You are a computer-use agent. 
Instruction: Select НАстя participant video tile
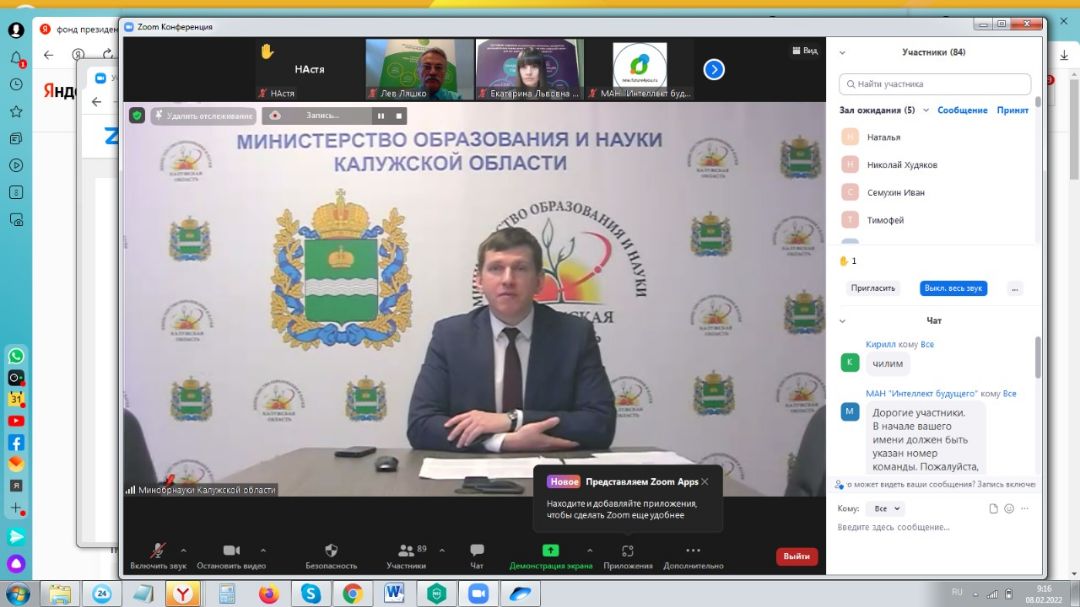click(309, 70)
